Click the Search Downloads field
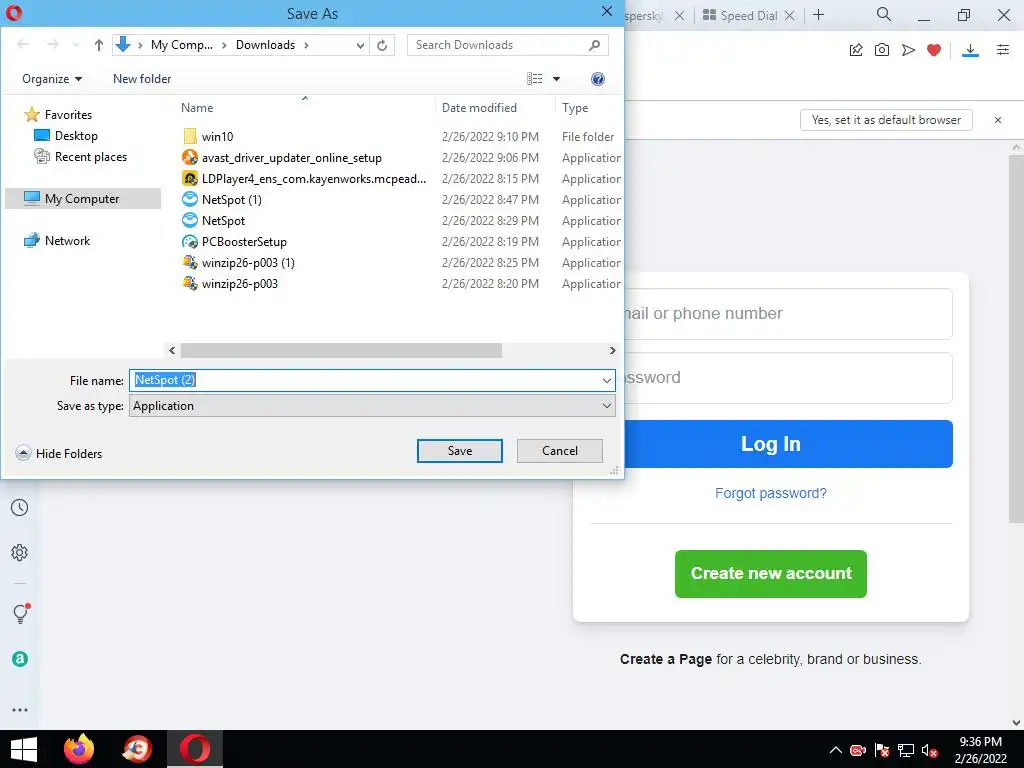The image size is (1024, 768). [498, 45]
